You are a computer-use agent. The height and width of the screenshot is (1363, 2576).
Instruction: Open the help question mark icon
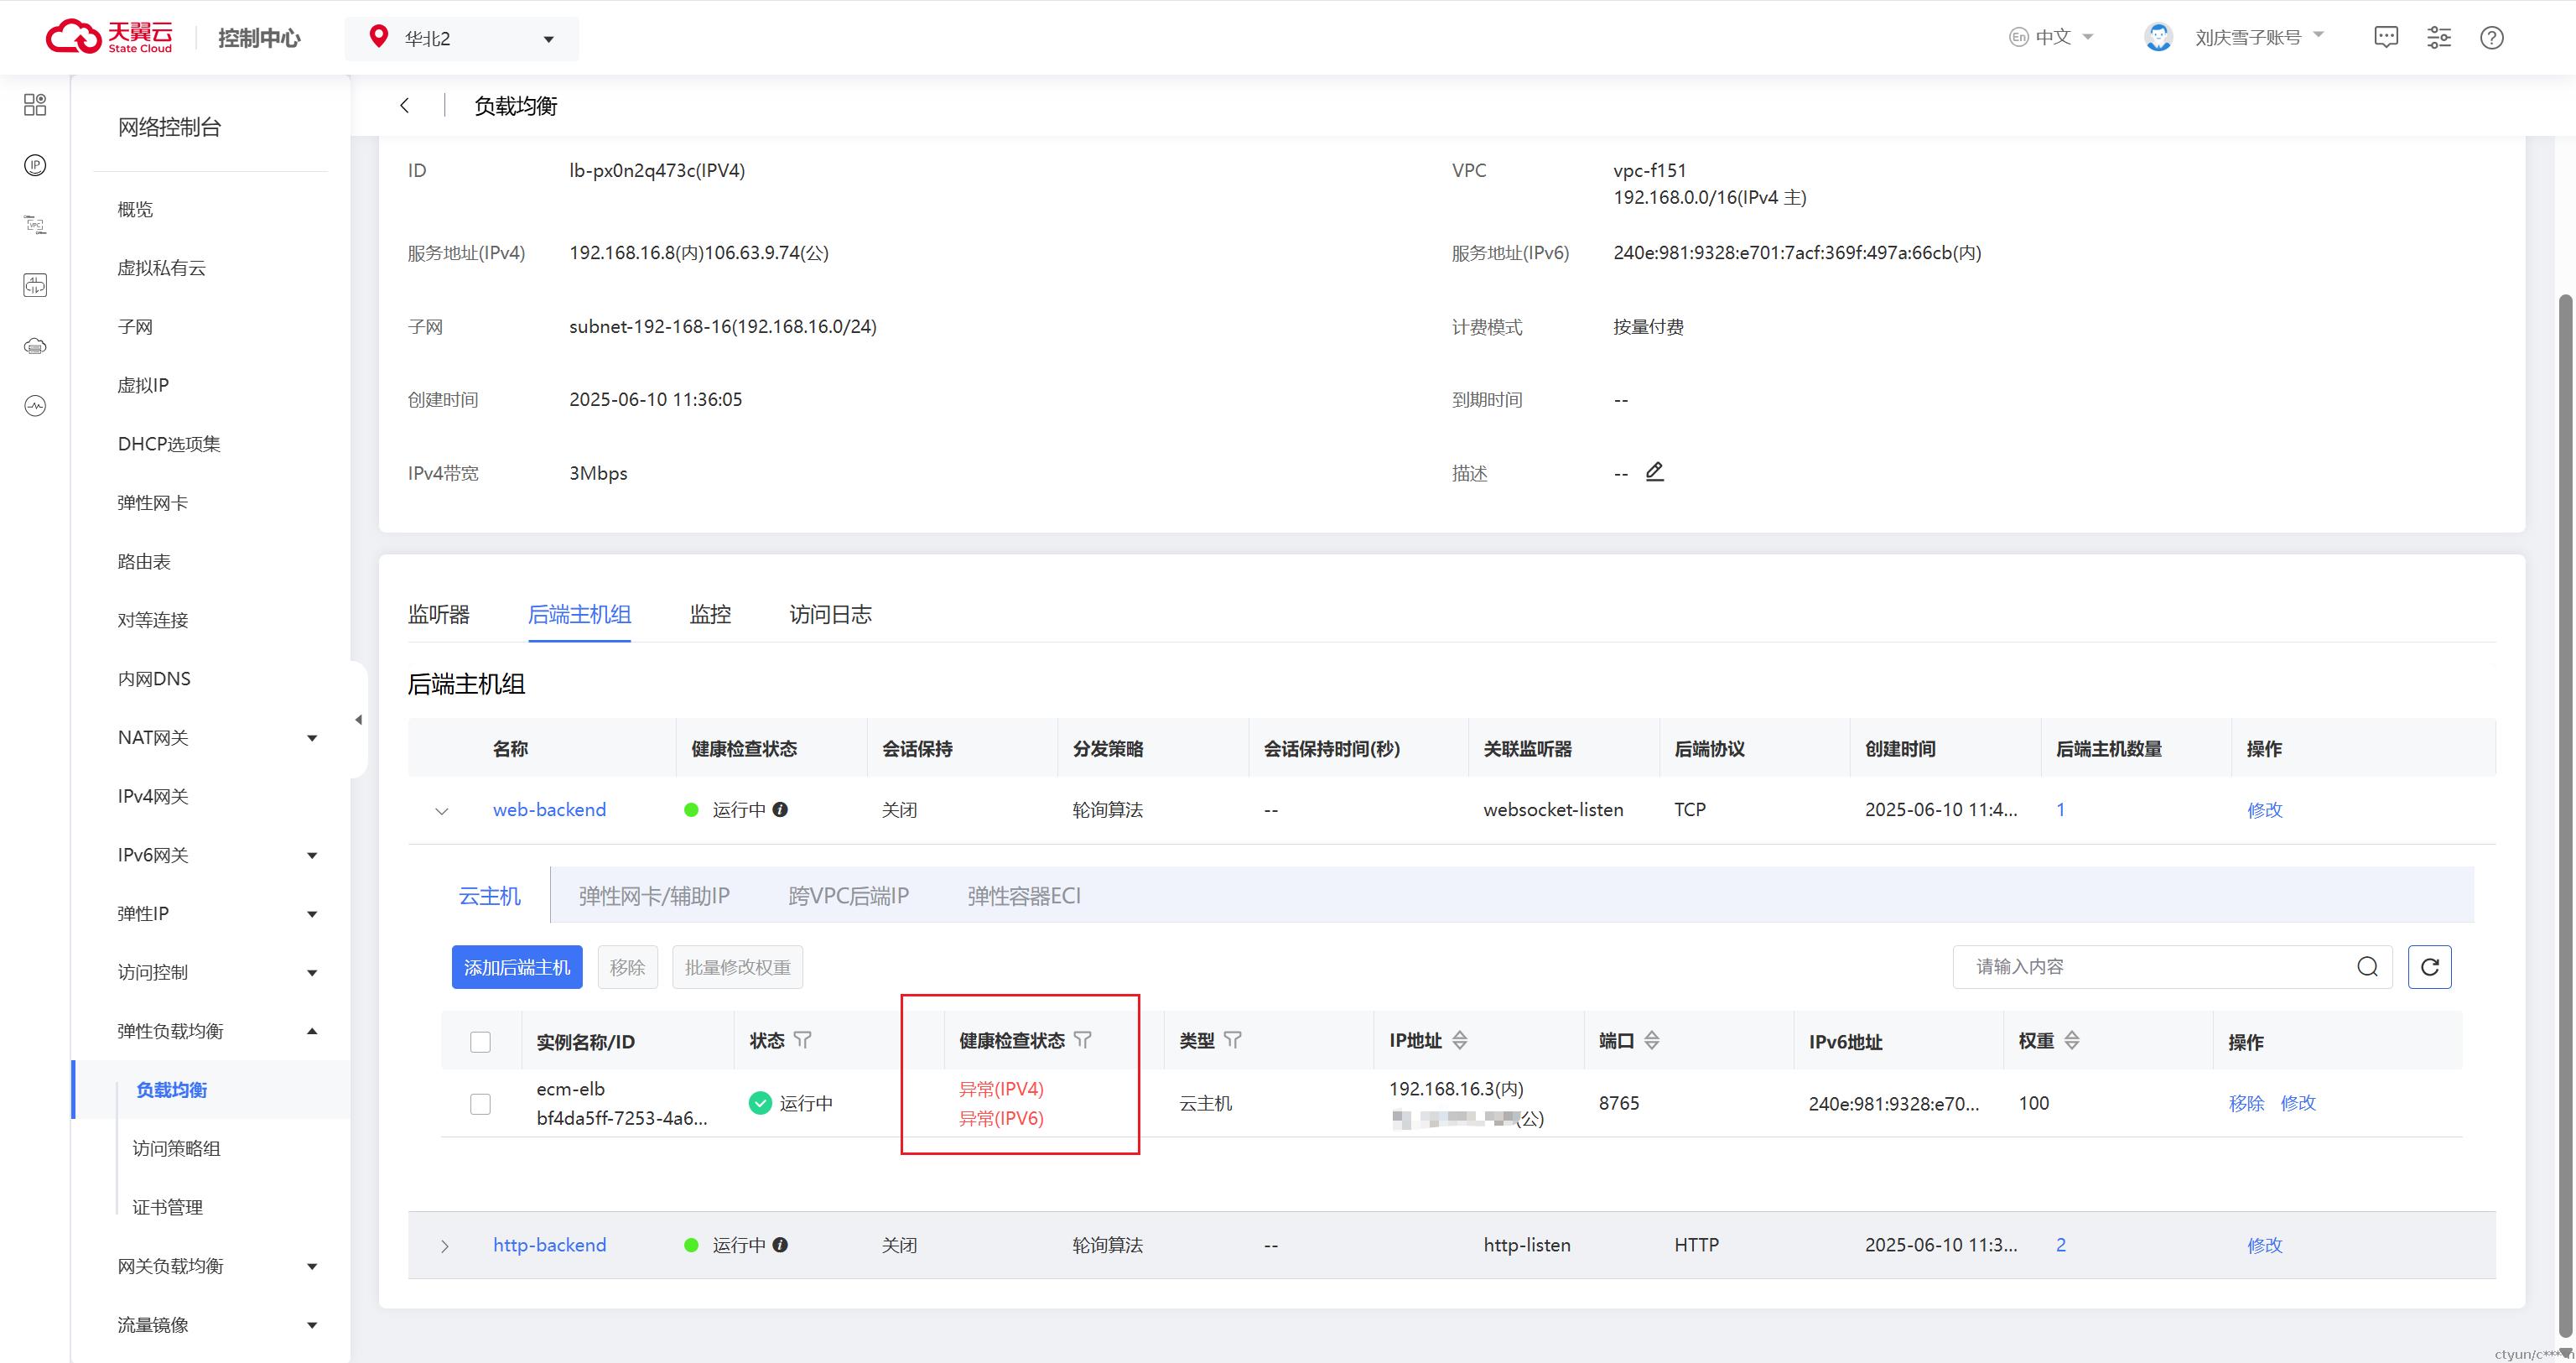pos(2491,38)
